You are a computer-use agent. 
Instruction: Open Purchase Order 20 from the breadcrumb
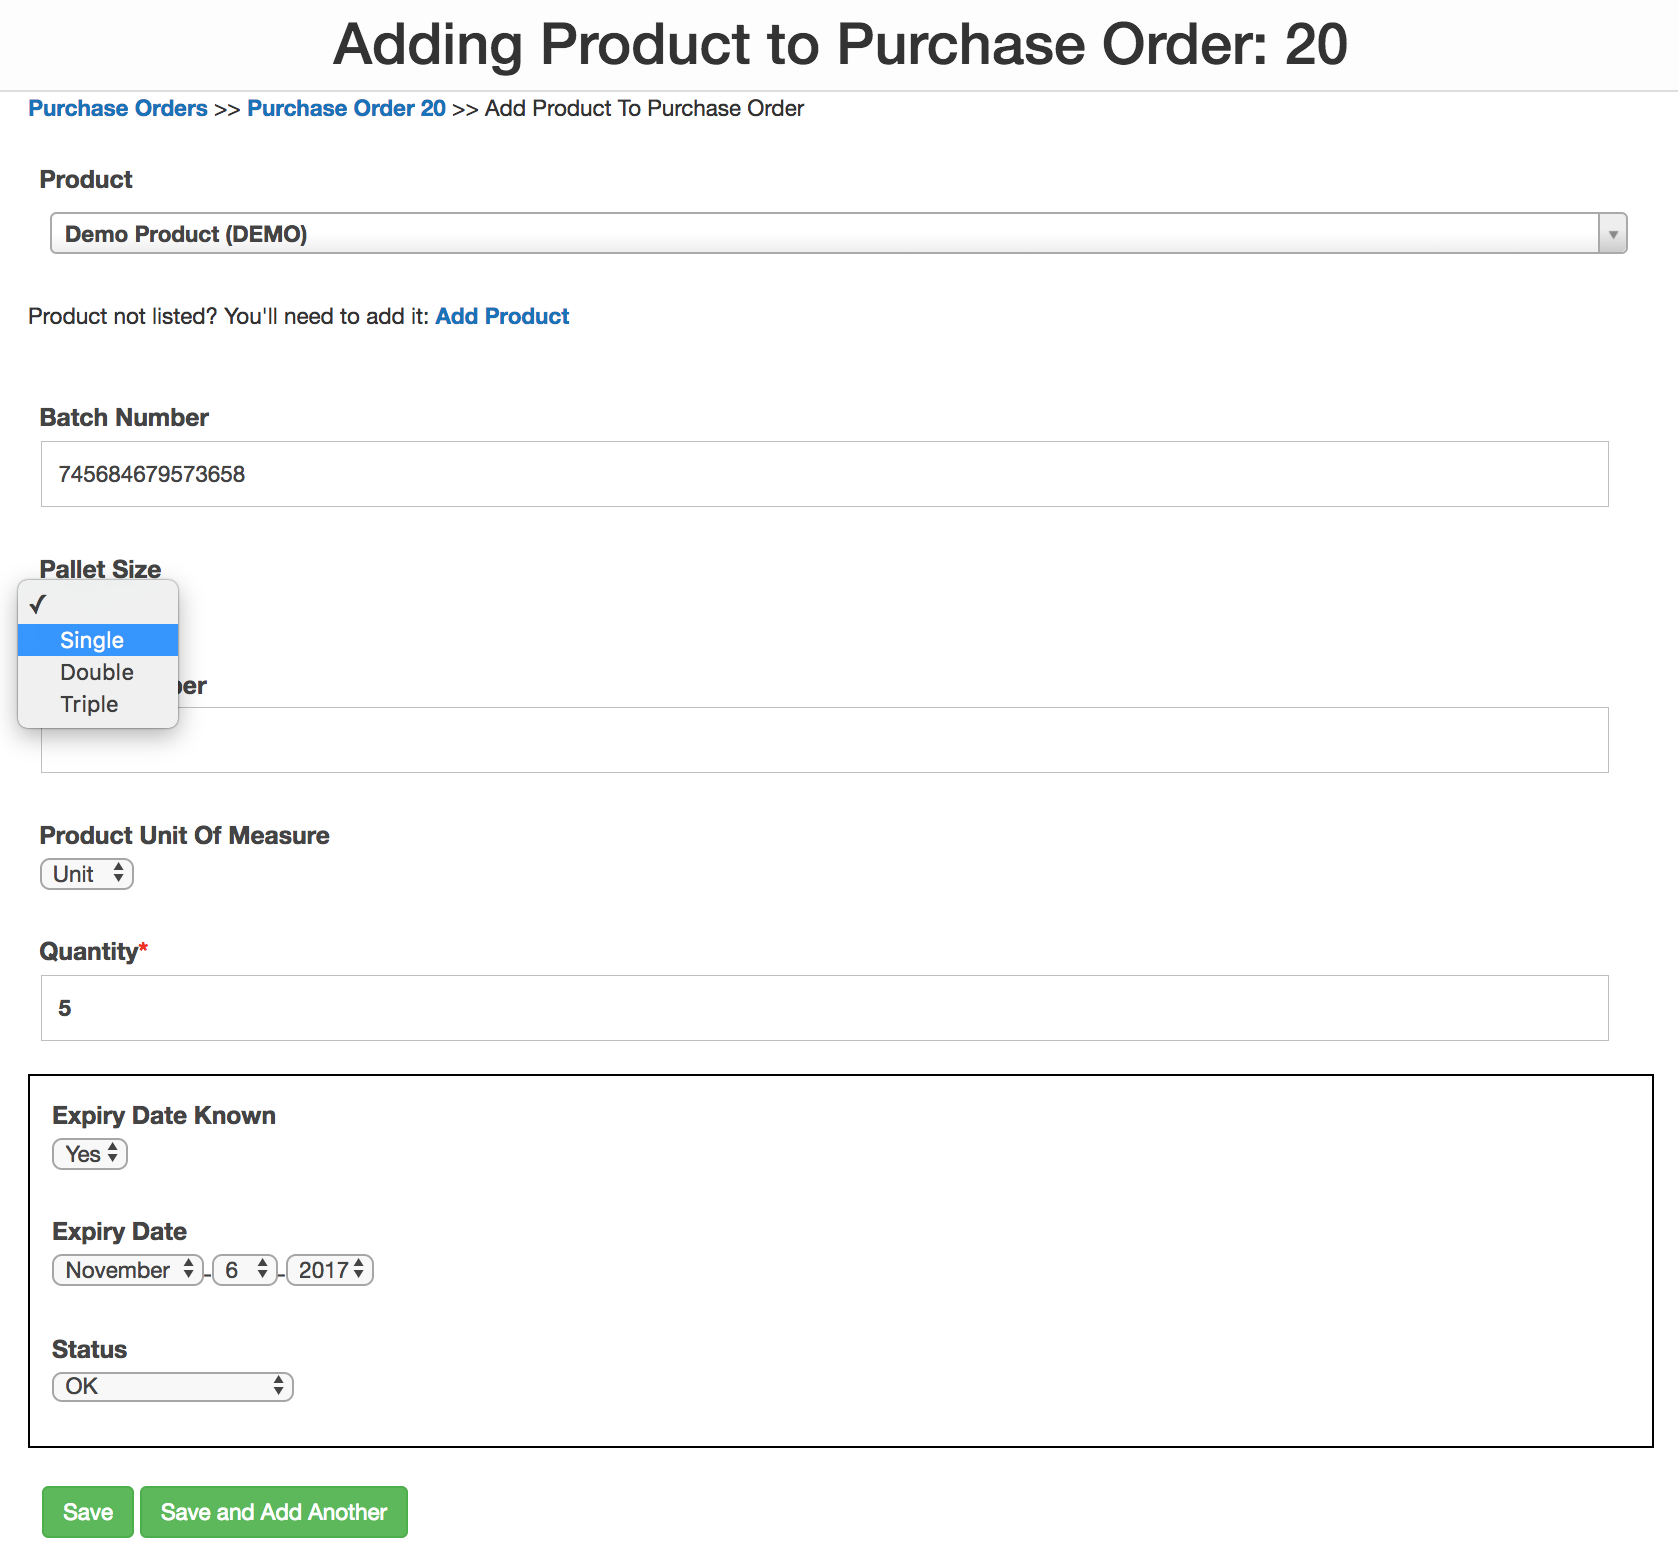click(x=347, y=108)
